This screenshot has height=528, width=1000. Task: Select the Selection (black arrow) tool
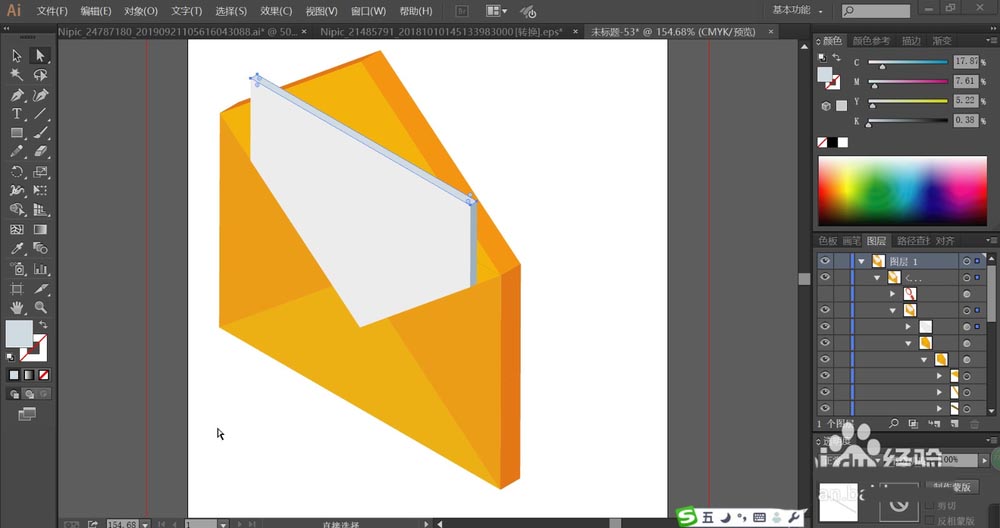pos(17,56)
